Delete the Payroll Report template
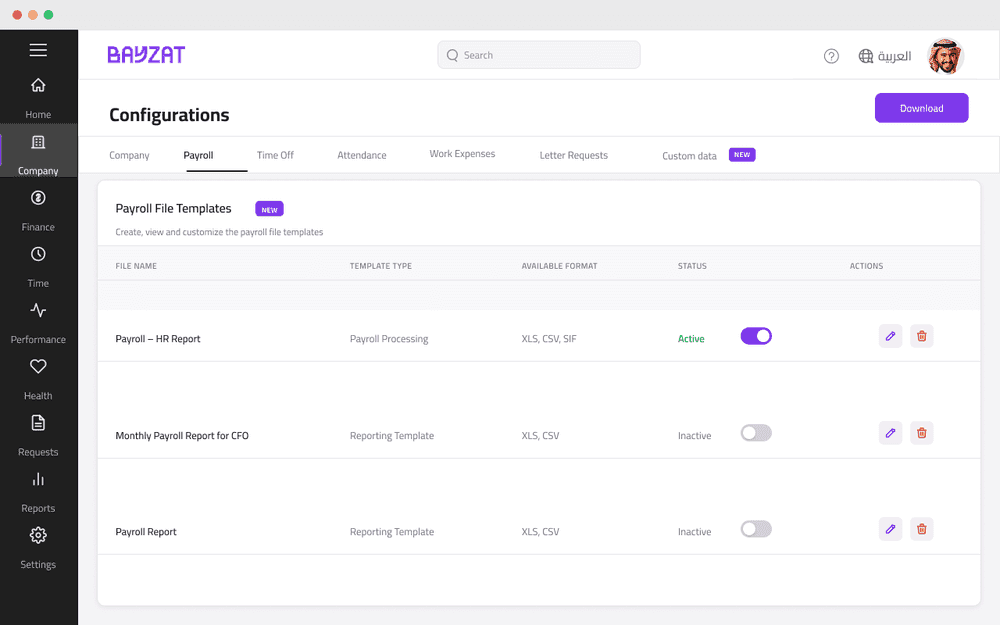The width and height of the screenshot is (1000, 625). pyautogui.click(x=922, y=529)
